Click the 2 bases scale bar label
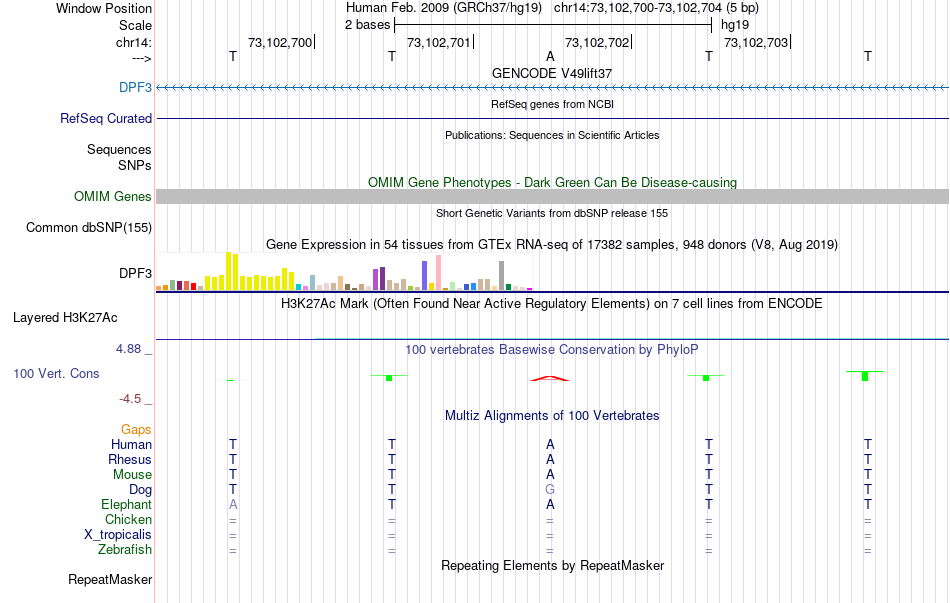The height and width of the screenshot is (603, 950). (x=367, y=25)
